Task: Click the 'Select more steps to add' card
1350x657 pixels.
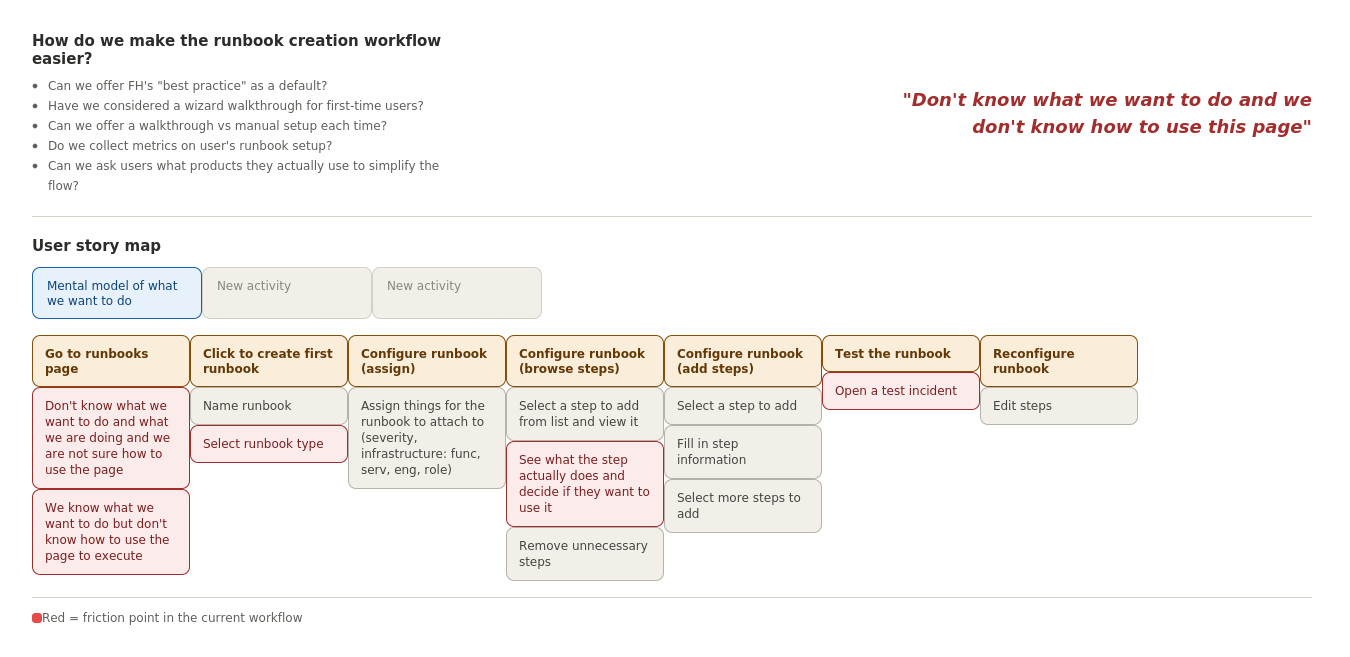Action: 743,506
